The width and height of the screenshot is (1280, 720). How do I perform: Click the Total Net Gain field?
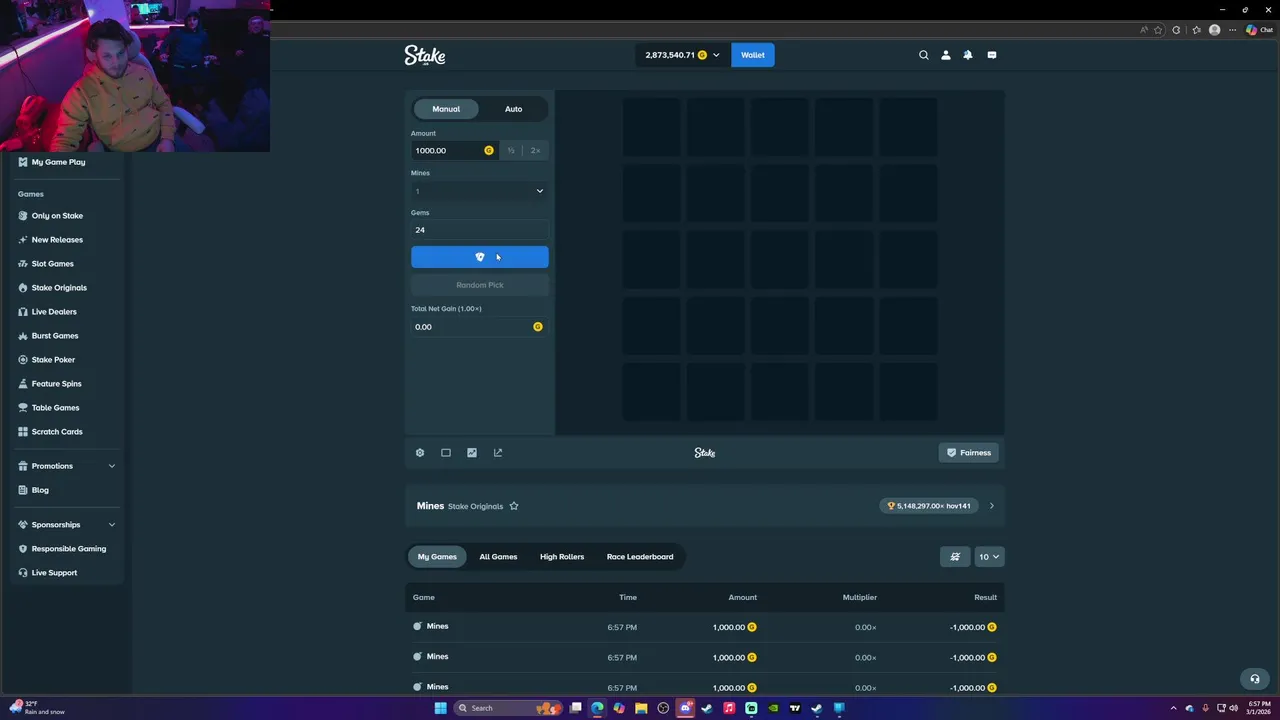click(x=480, y=327)
